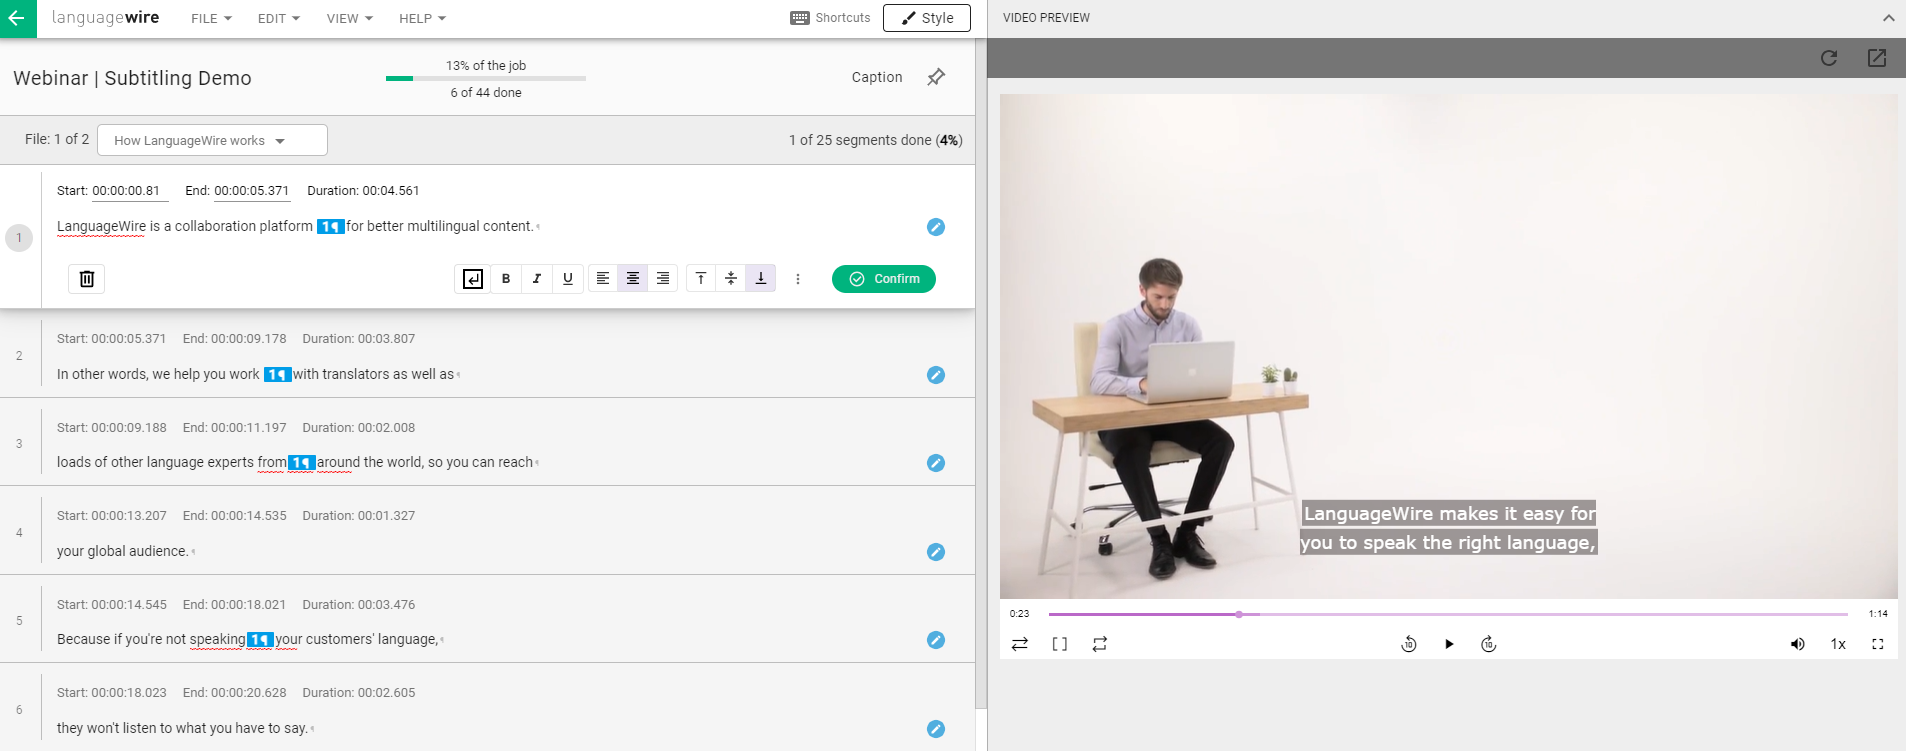Enter fullscreen video mode
The height and width of the screenshot is (751, 1906).
(1877, 644)
